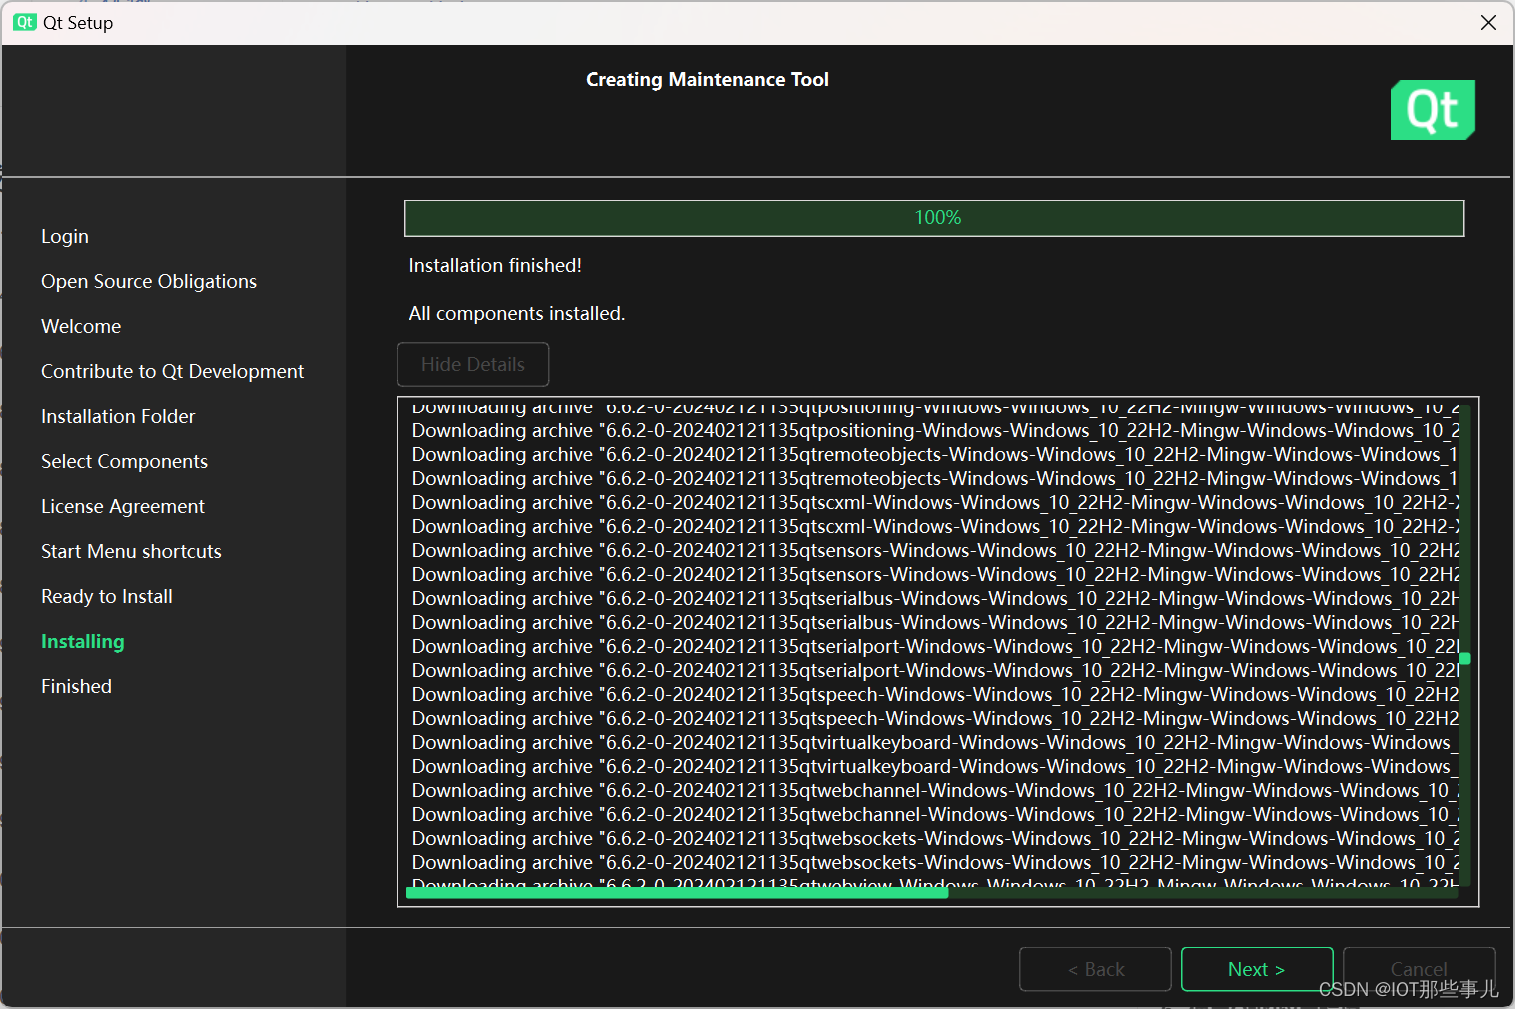
Task: Select the highlighted Installing step
Action: click(83, 641)
